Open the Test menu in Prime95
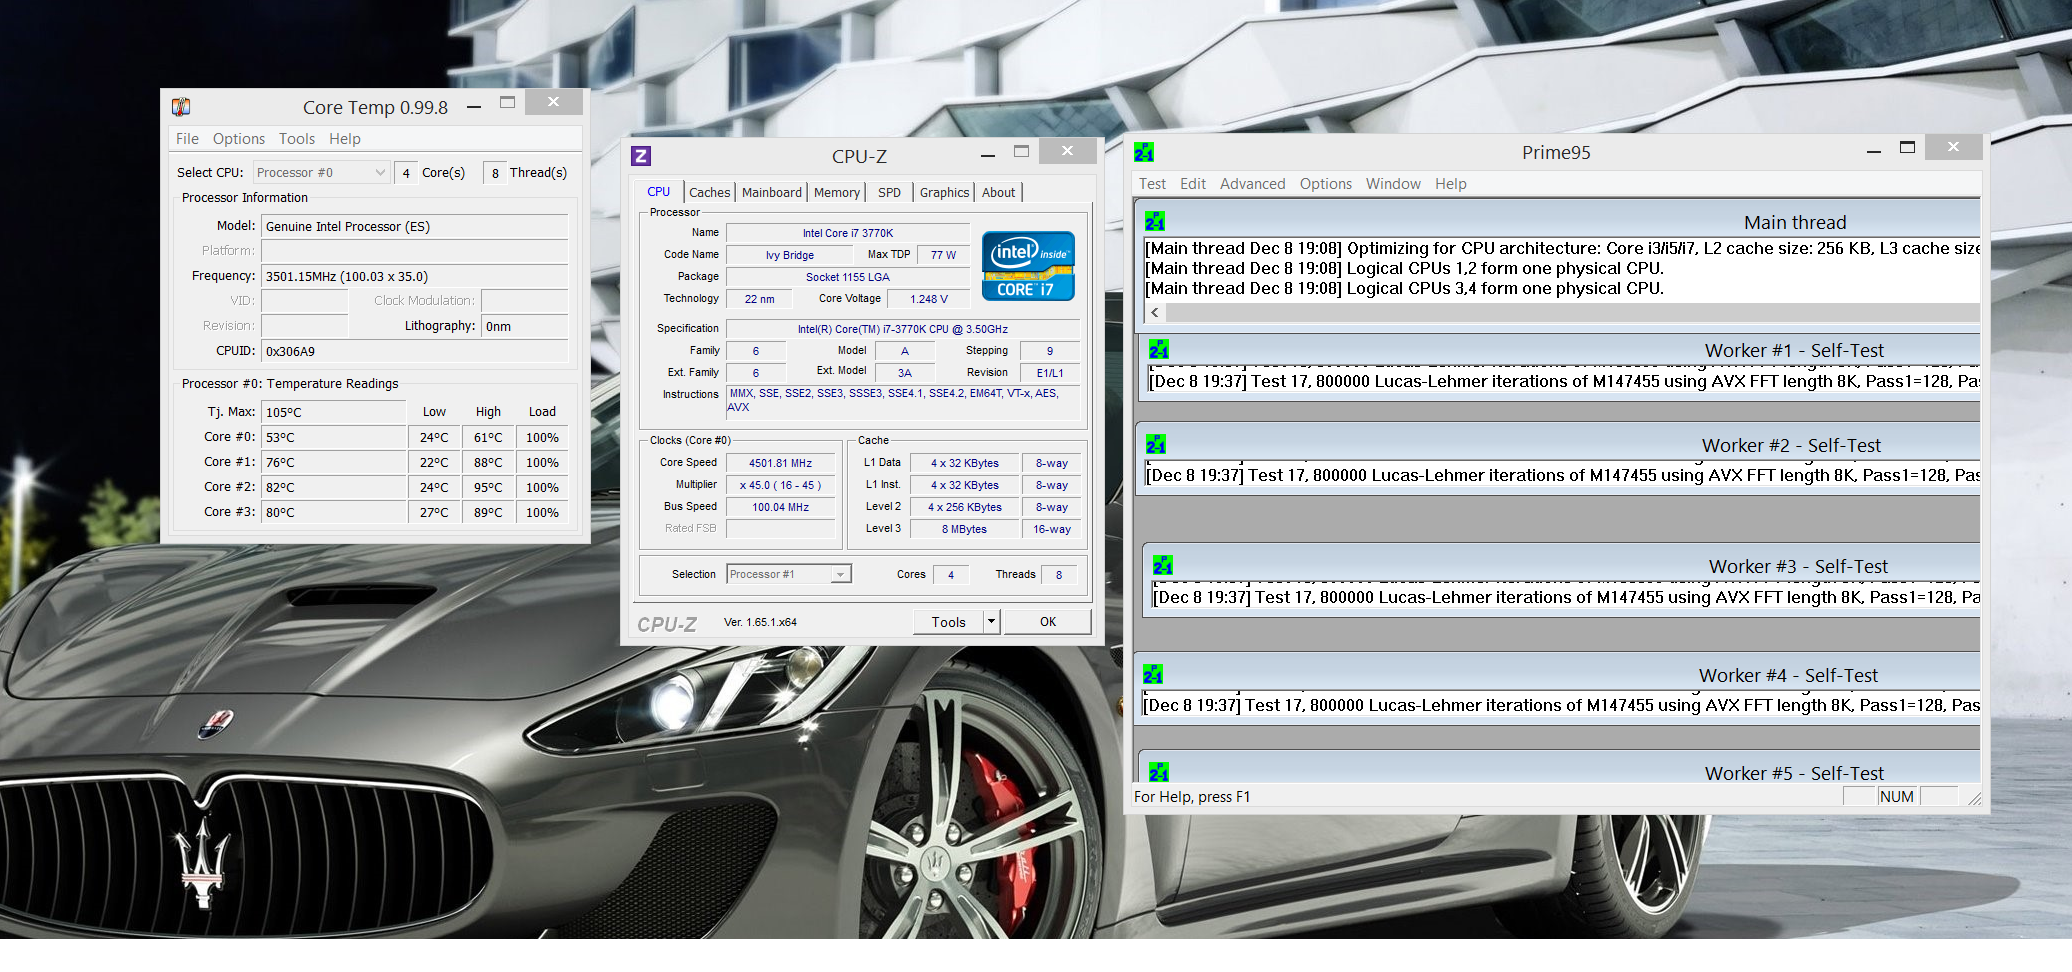Viewport: 2072px width, 972px height. point(1152,184)
